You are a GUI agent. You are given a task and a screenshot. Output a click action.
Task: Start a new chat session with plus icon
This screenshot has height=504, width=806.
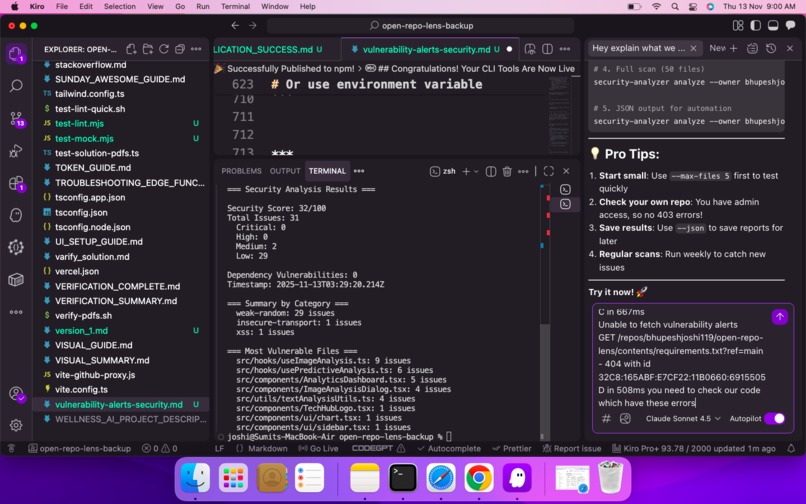point(734,48)
